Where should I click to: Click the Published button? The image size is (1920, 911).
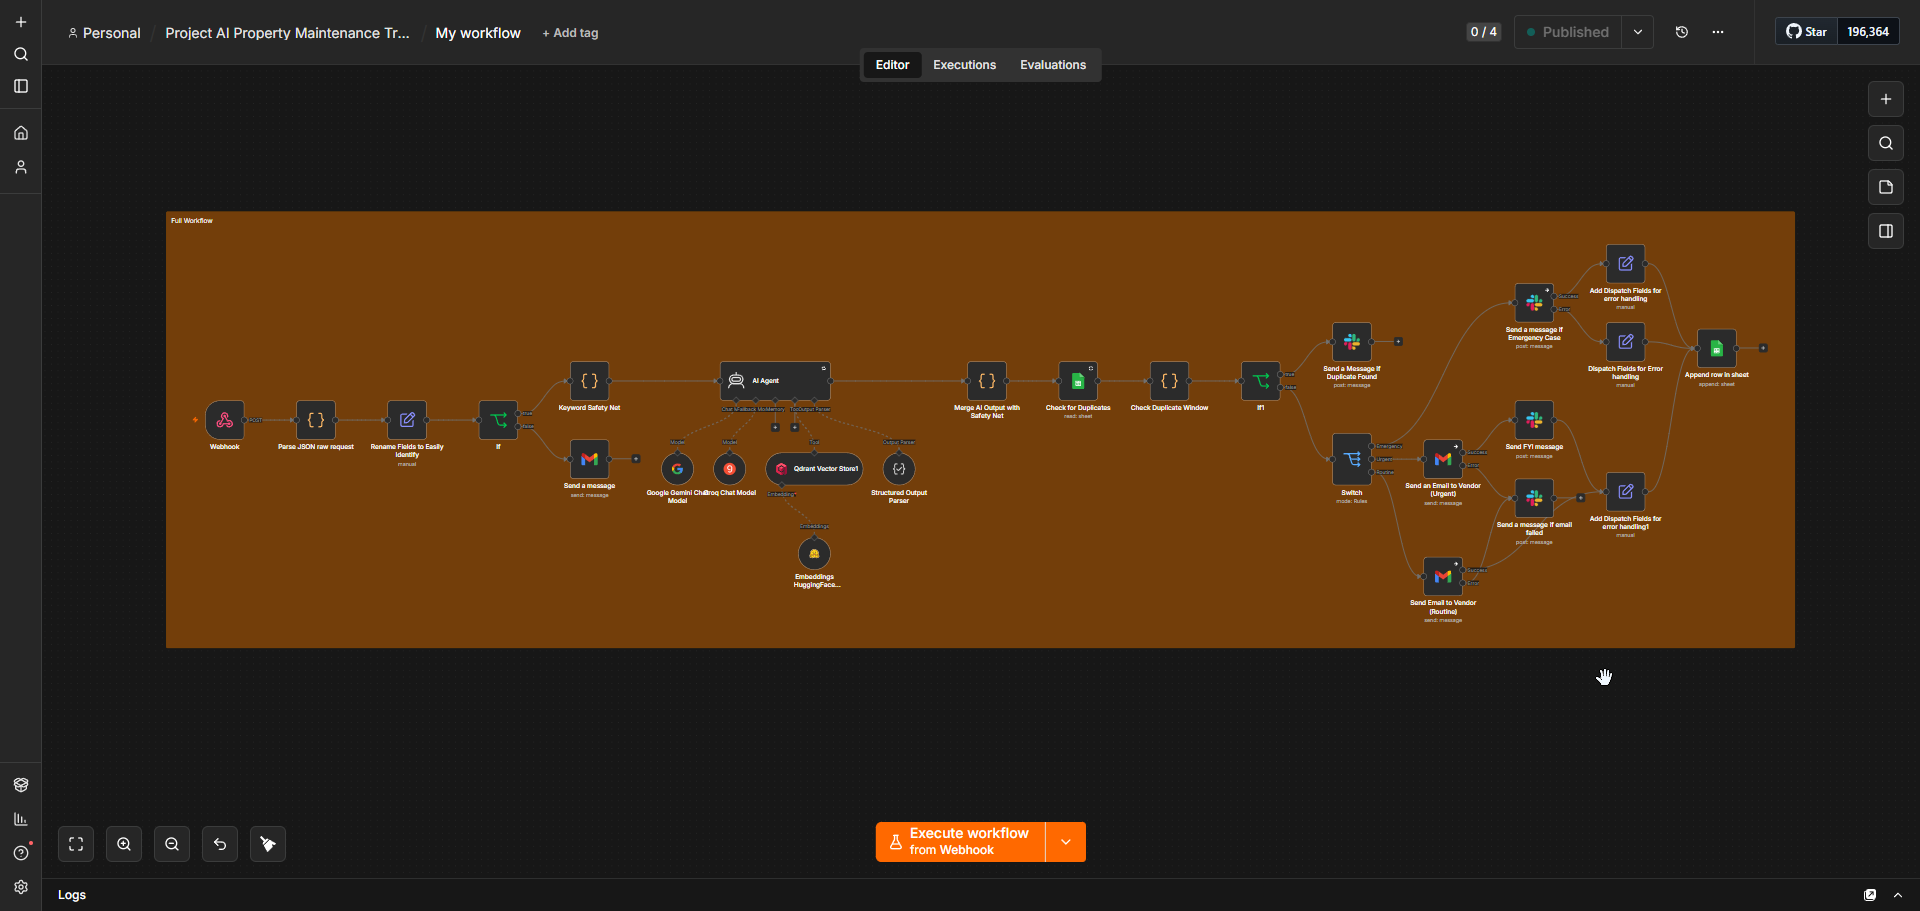(1567, 32)
